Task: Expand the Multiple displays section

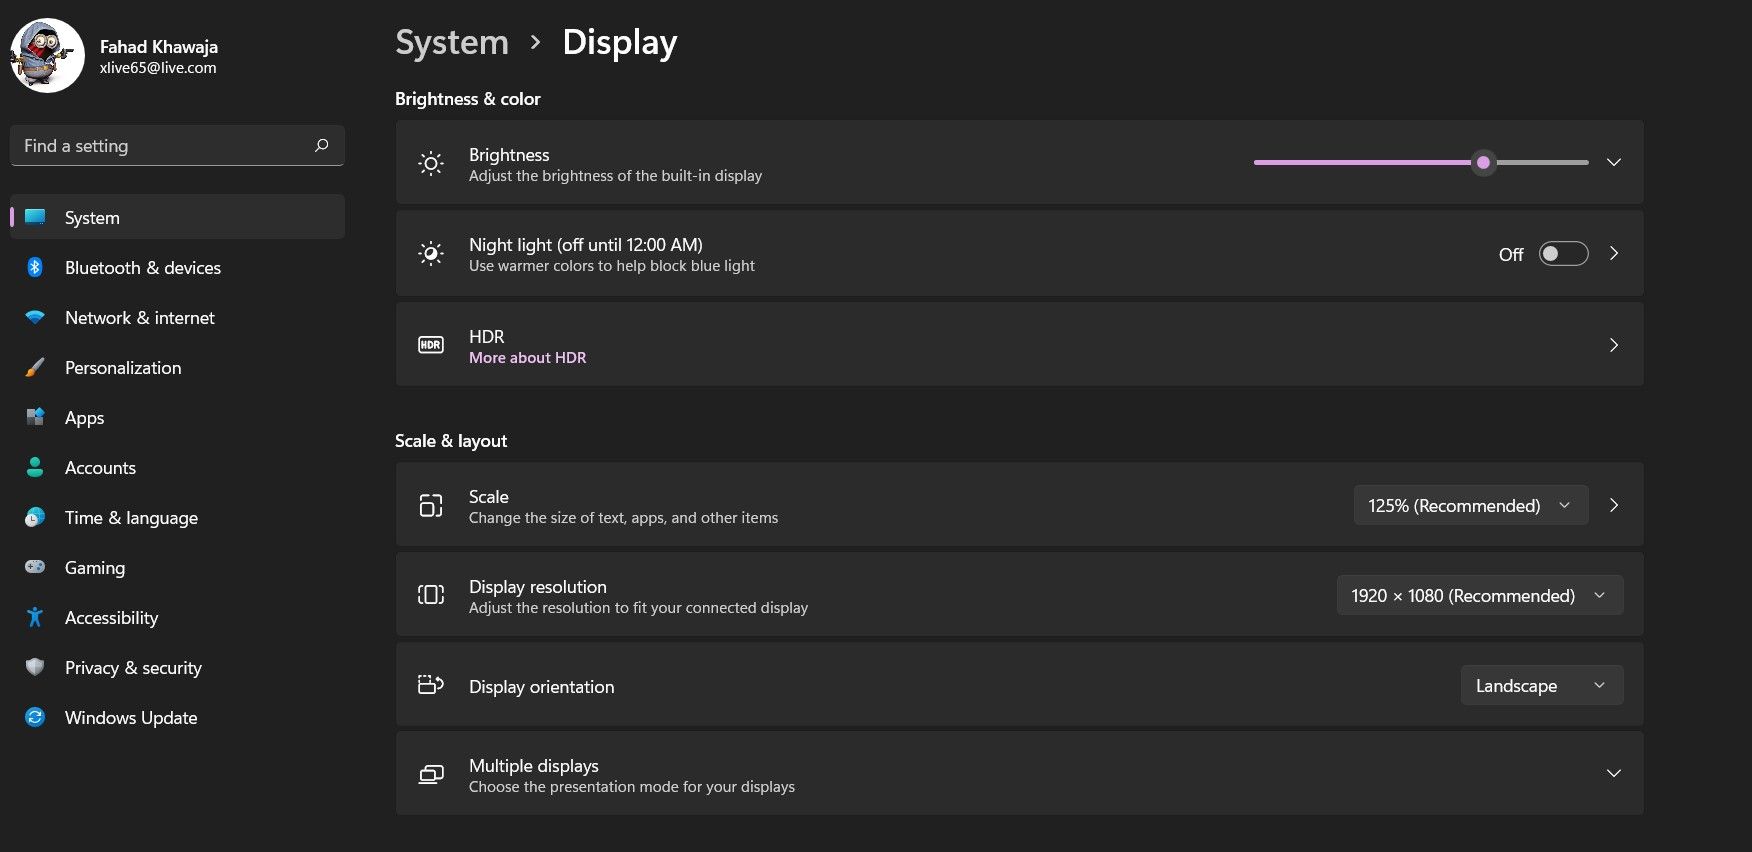Action: [1613, 773]
